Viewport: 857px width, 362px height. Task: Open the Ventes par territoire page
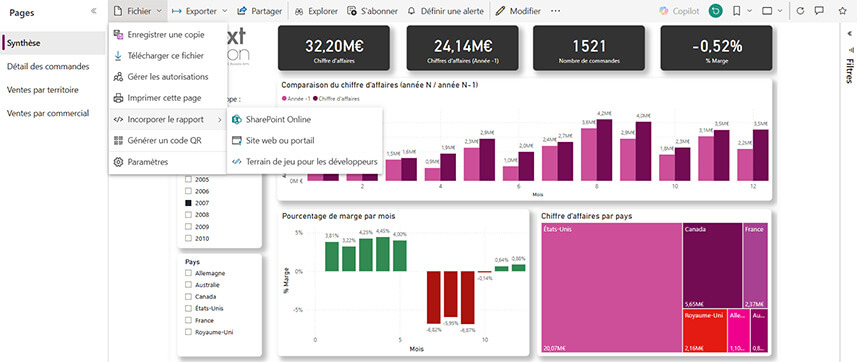coord(53,90)
